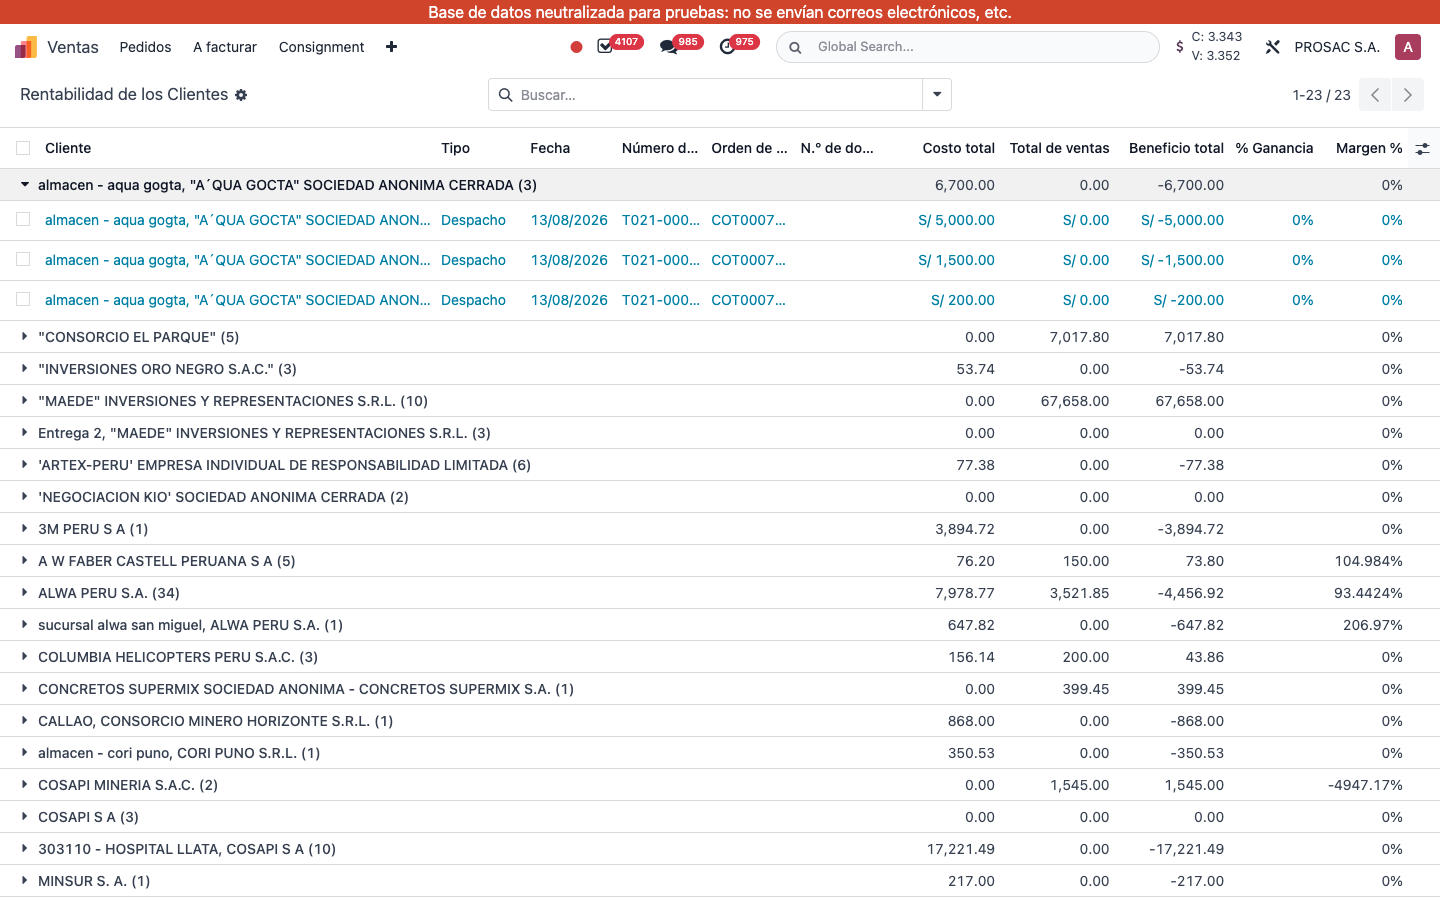Image resolution: width=1440 pixels, height=900 pixels.
Task: Expand the 'ARTEX-PERU' group row
Action: click(x=24, y=465)
